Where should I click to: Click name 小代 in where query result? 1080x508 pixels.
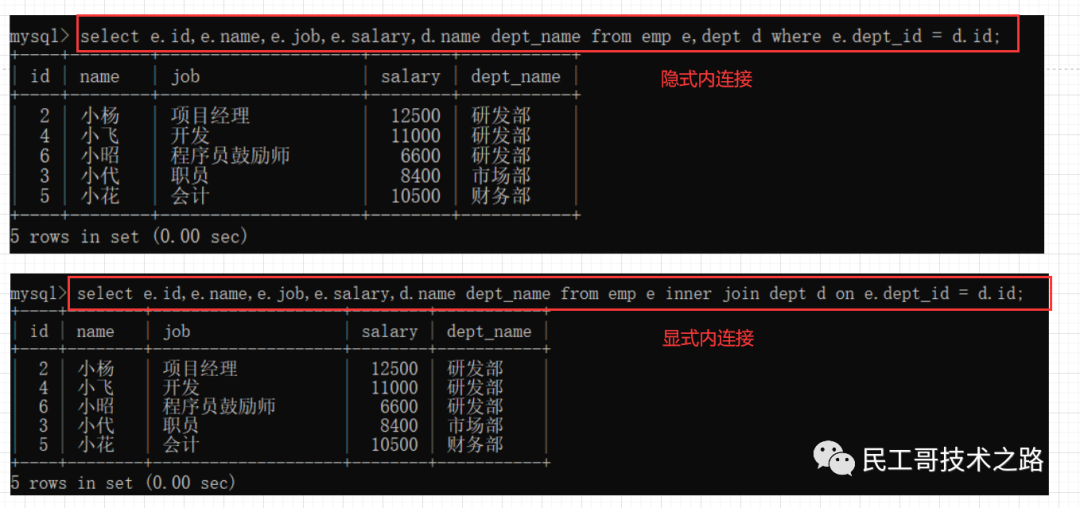pyautogui.click(x=100, y=176)
